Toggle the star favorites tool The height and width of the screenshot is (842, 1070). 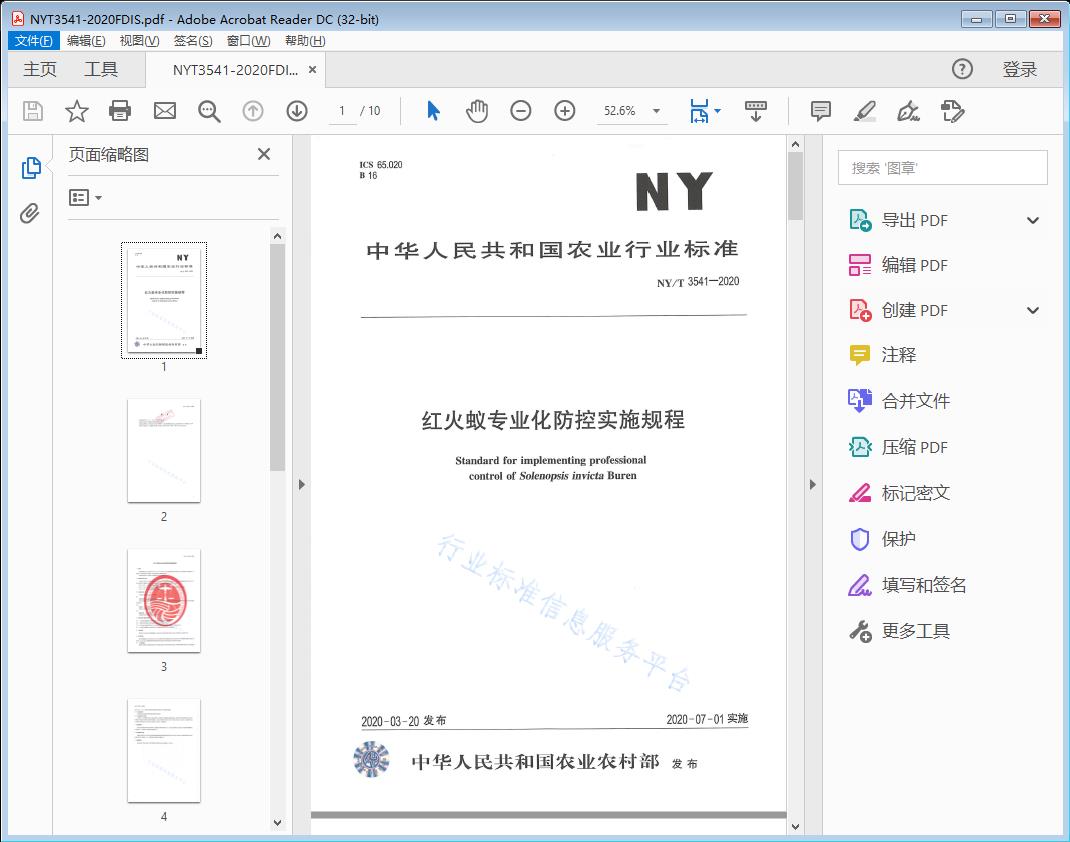[76, 111]
